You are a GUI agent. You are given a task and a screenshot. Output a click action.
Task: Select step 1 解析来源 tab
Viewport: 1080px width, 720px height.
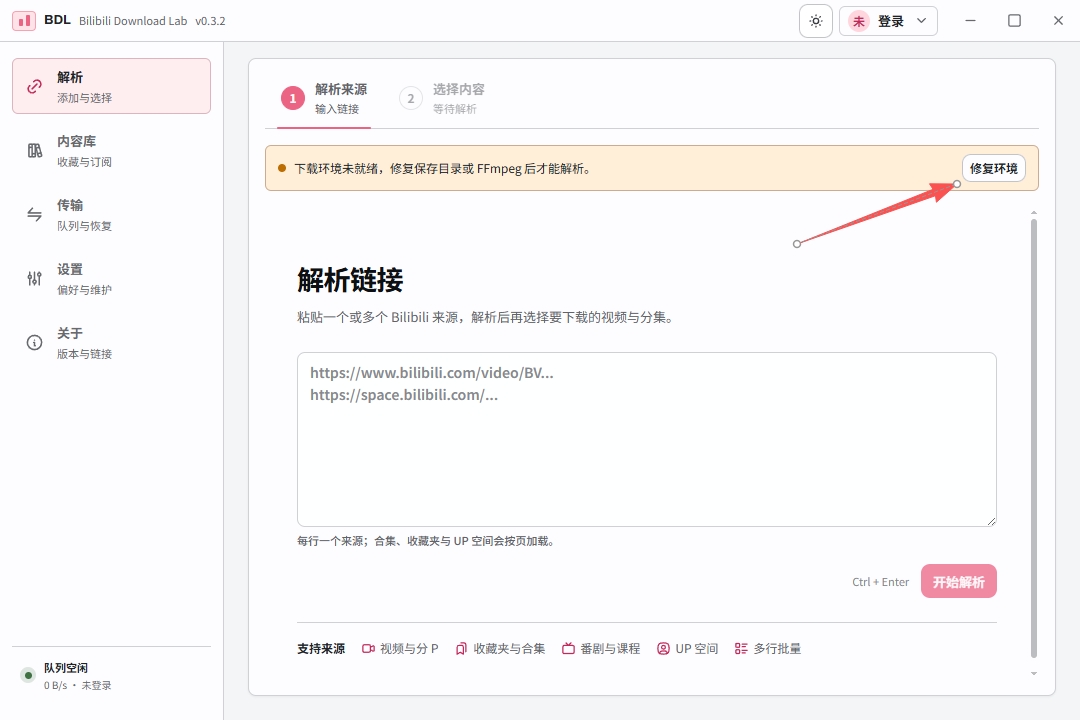(324, 99)
